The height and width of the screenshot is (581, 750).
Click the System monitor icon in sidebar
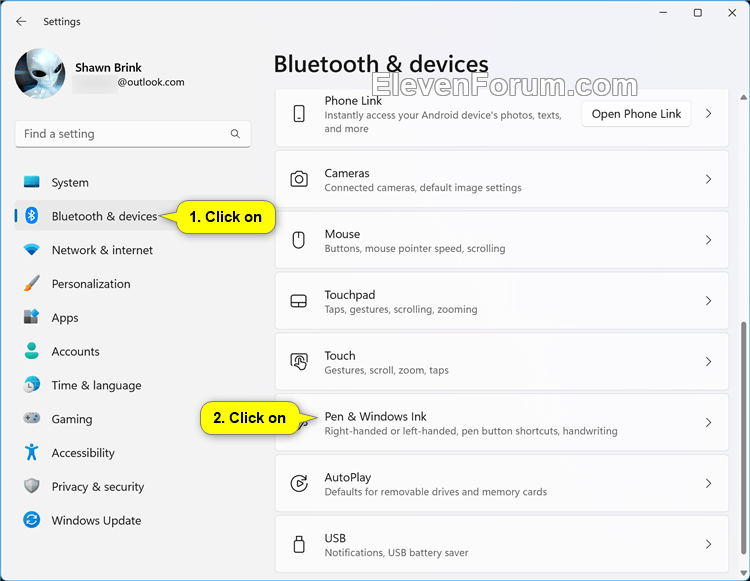32,182
